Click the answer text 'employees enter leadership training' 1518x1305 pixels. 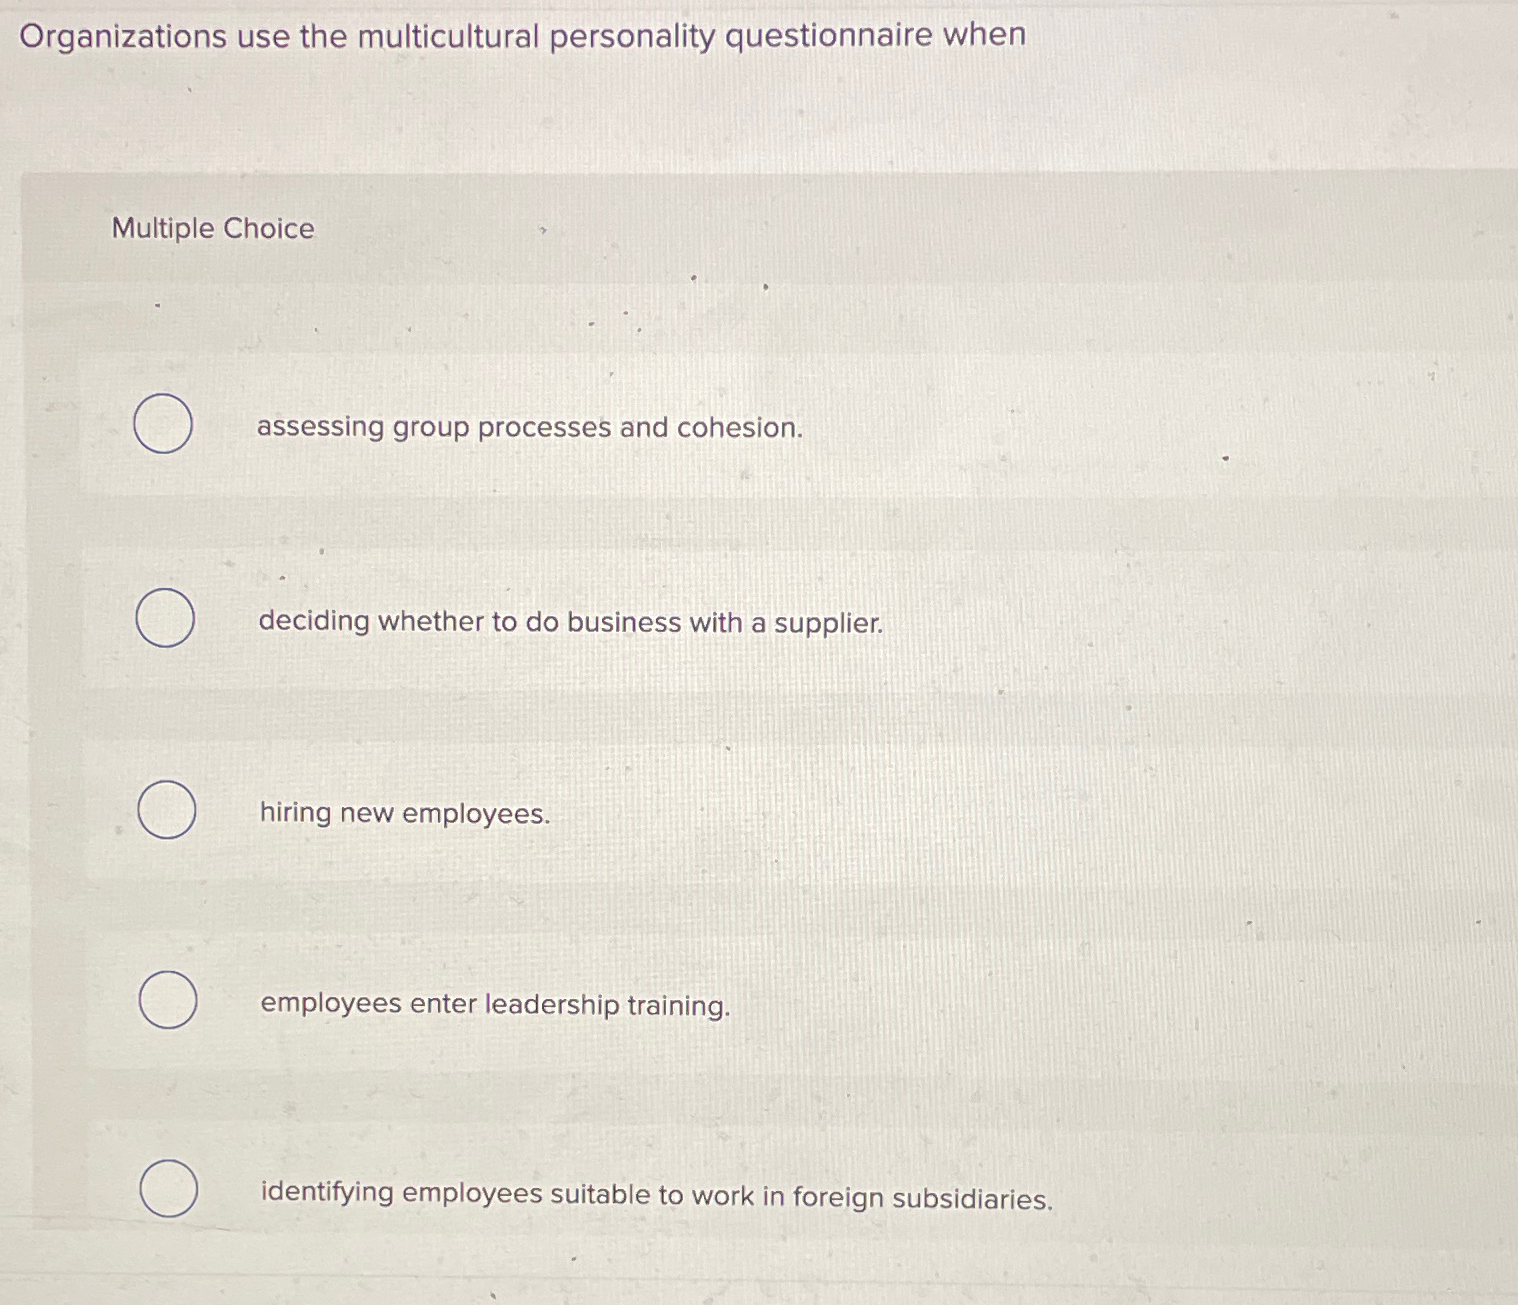494,1004
